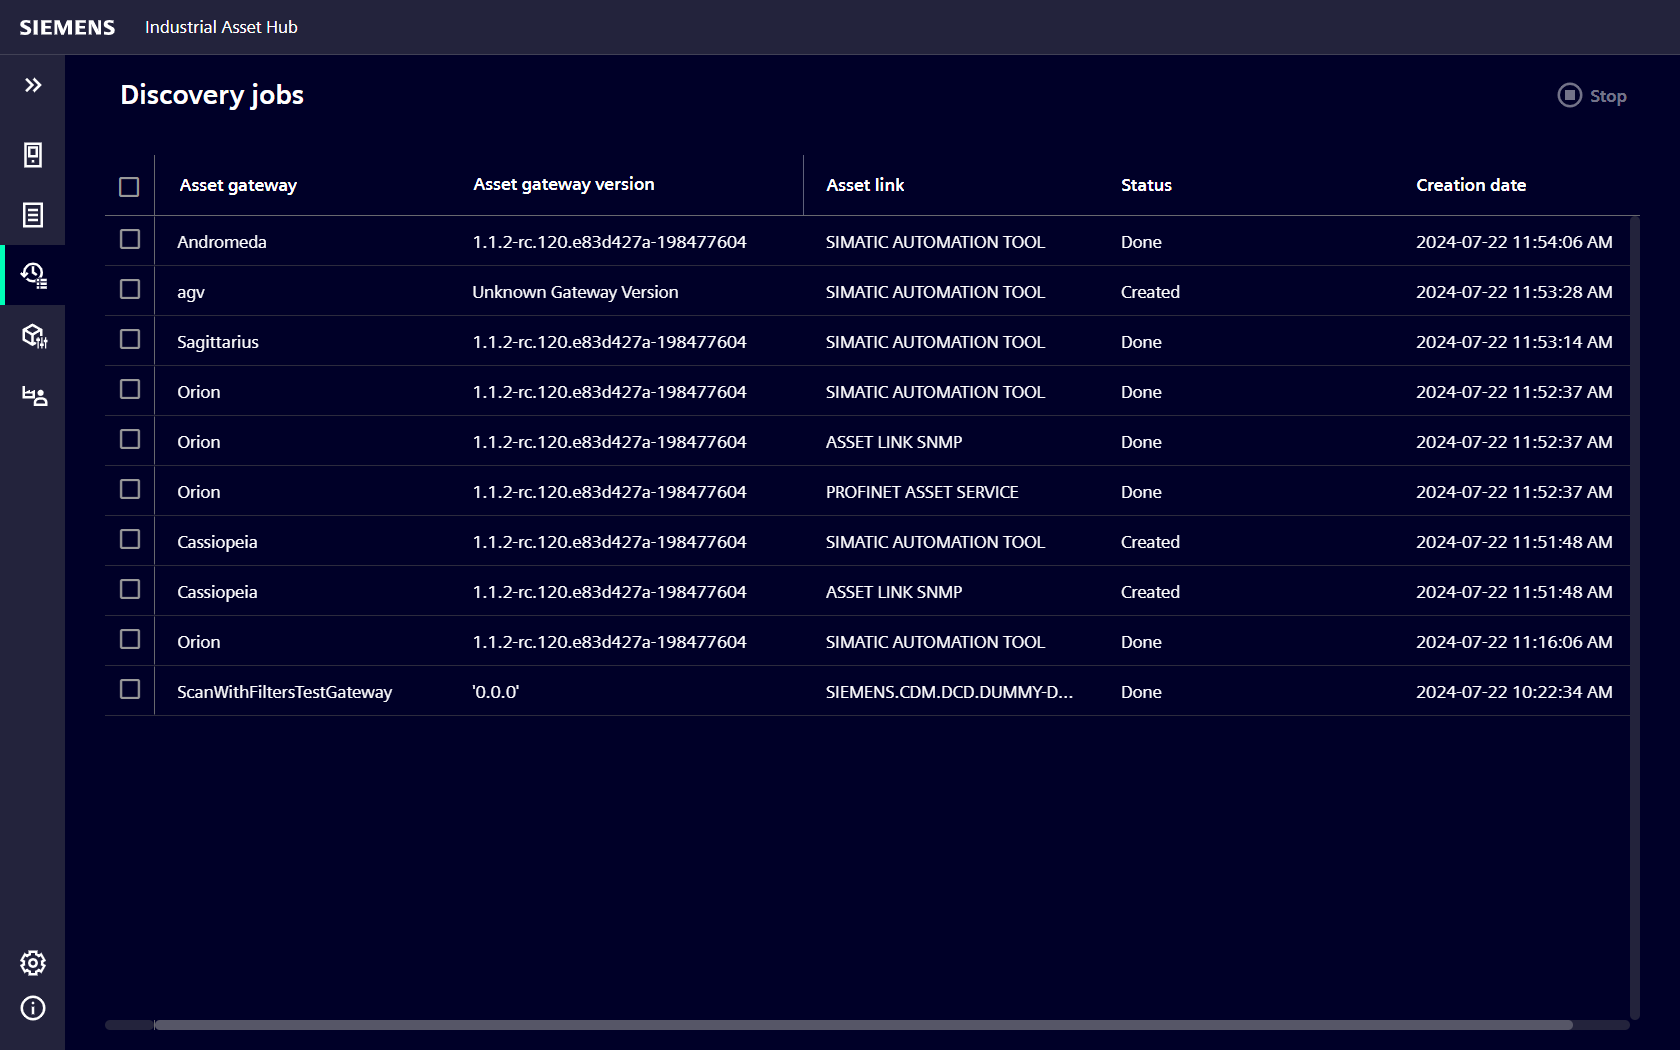Screen dimensions: 1680x1050
Task: Check Orion PROFINET ASSET SERVICE row
Action: (x=130, y=489)
